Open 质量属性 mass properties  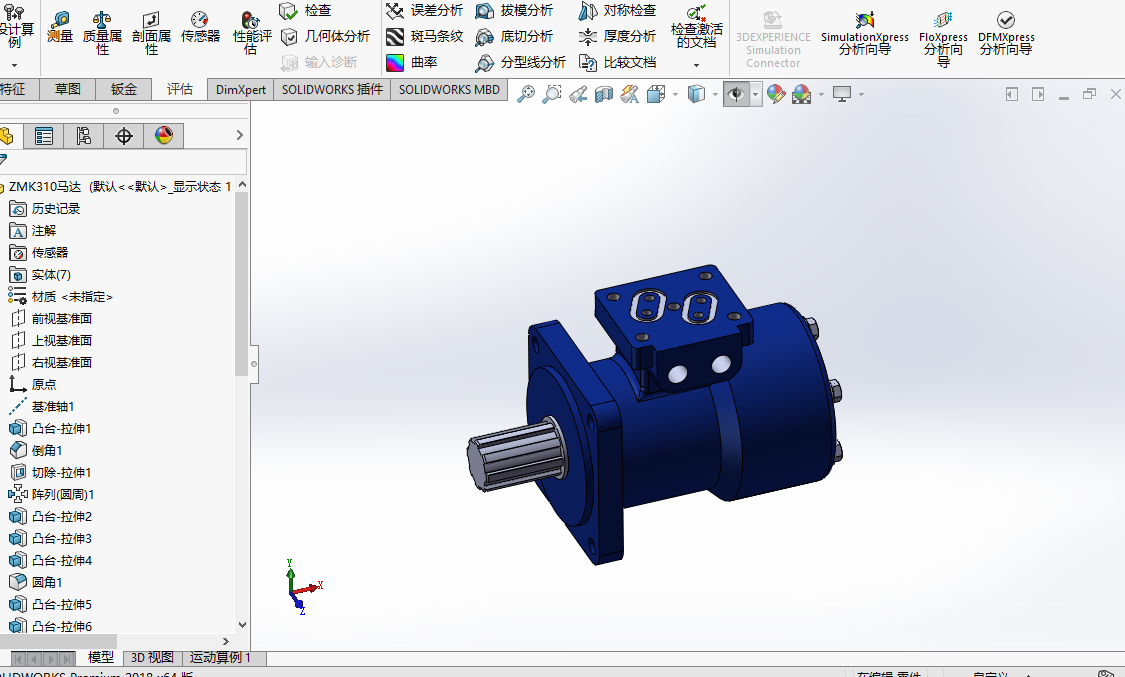click(102, 33)
